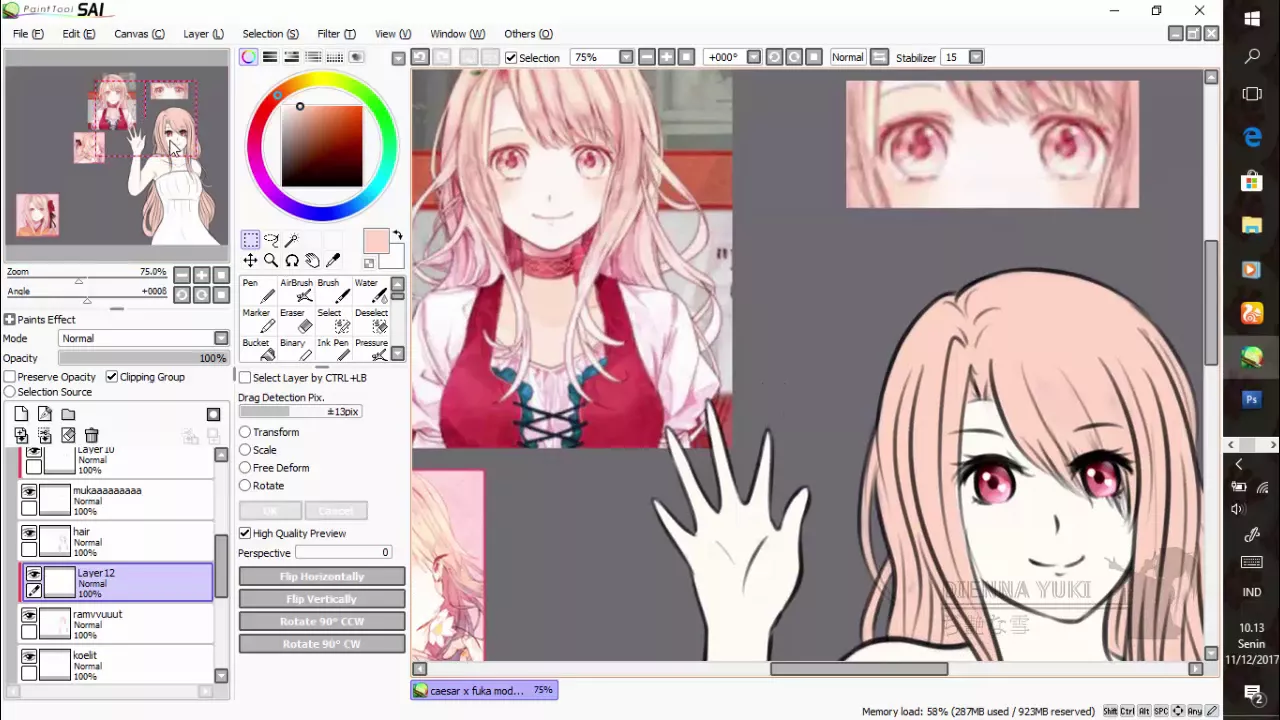This screenshot has width=1280, height=720.
Task: Expand the Paints Effect section
Action: click(9, 319)
